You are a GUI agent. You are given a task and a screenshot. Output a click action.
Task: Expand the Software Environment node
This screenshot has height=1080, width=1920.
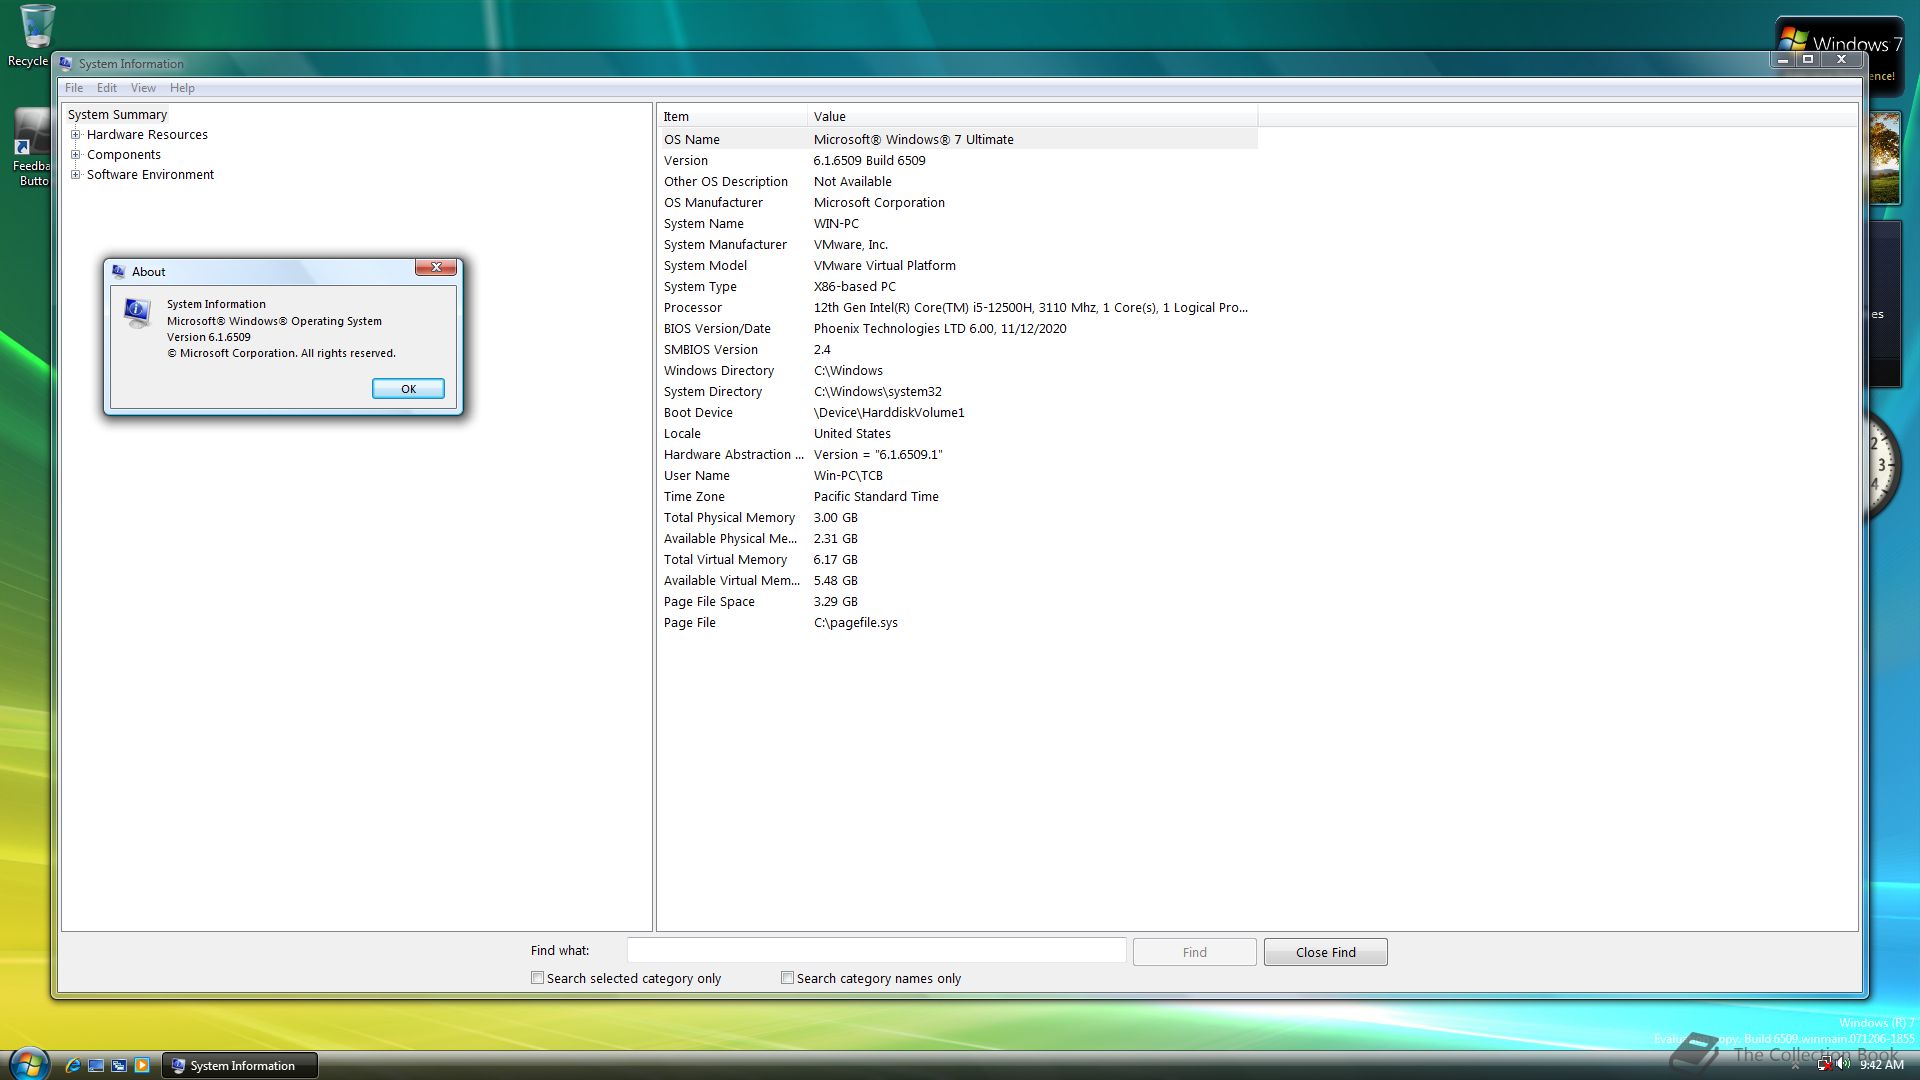click(75, 174)
